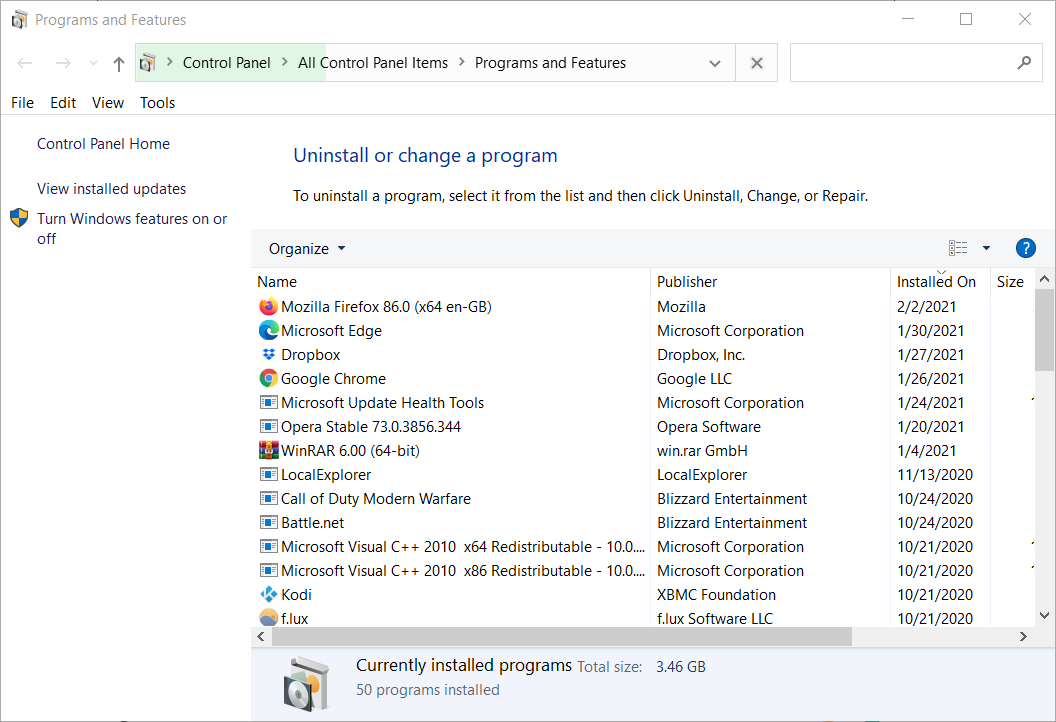This screenshot has width=1056, height=722.
Task: Click the Visual C++ 2010 x64 icon
Action: (x=268, y=547)
